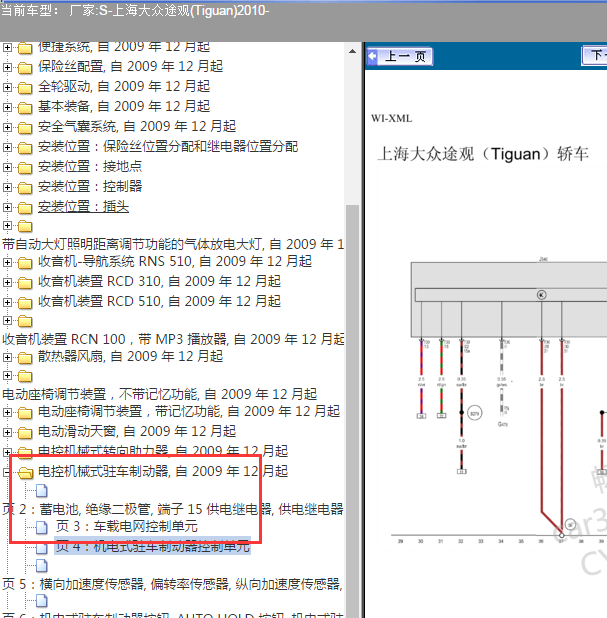
Task: Open 页 2：蓄电池, 绝缘二极管 page
Action: coord(173,509)
